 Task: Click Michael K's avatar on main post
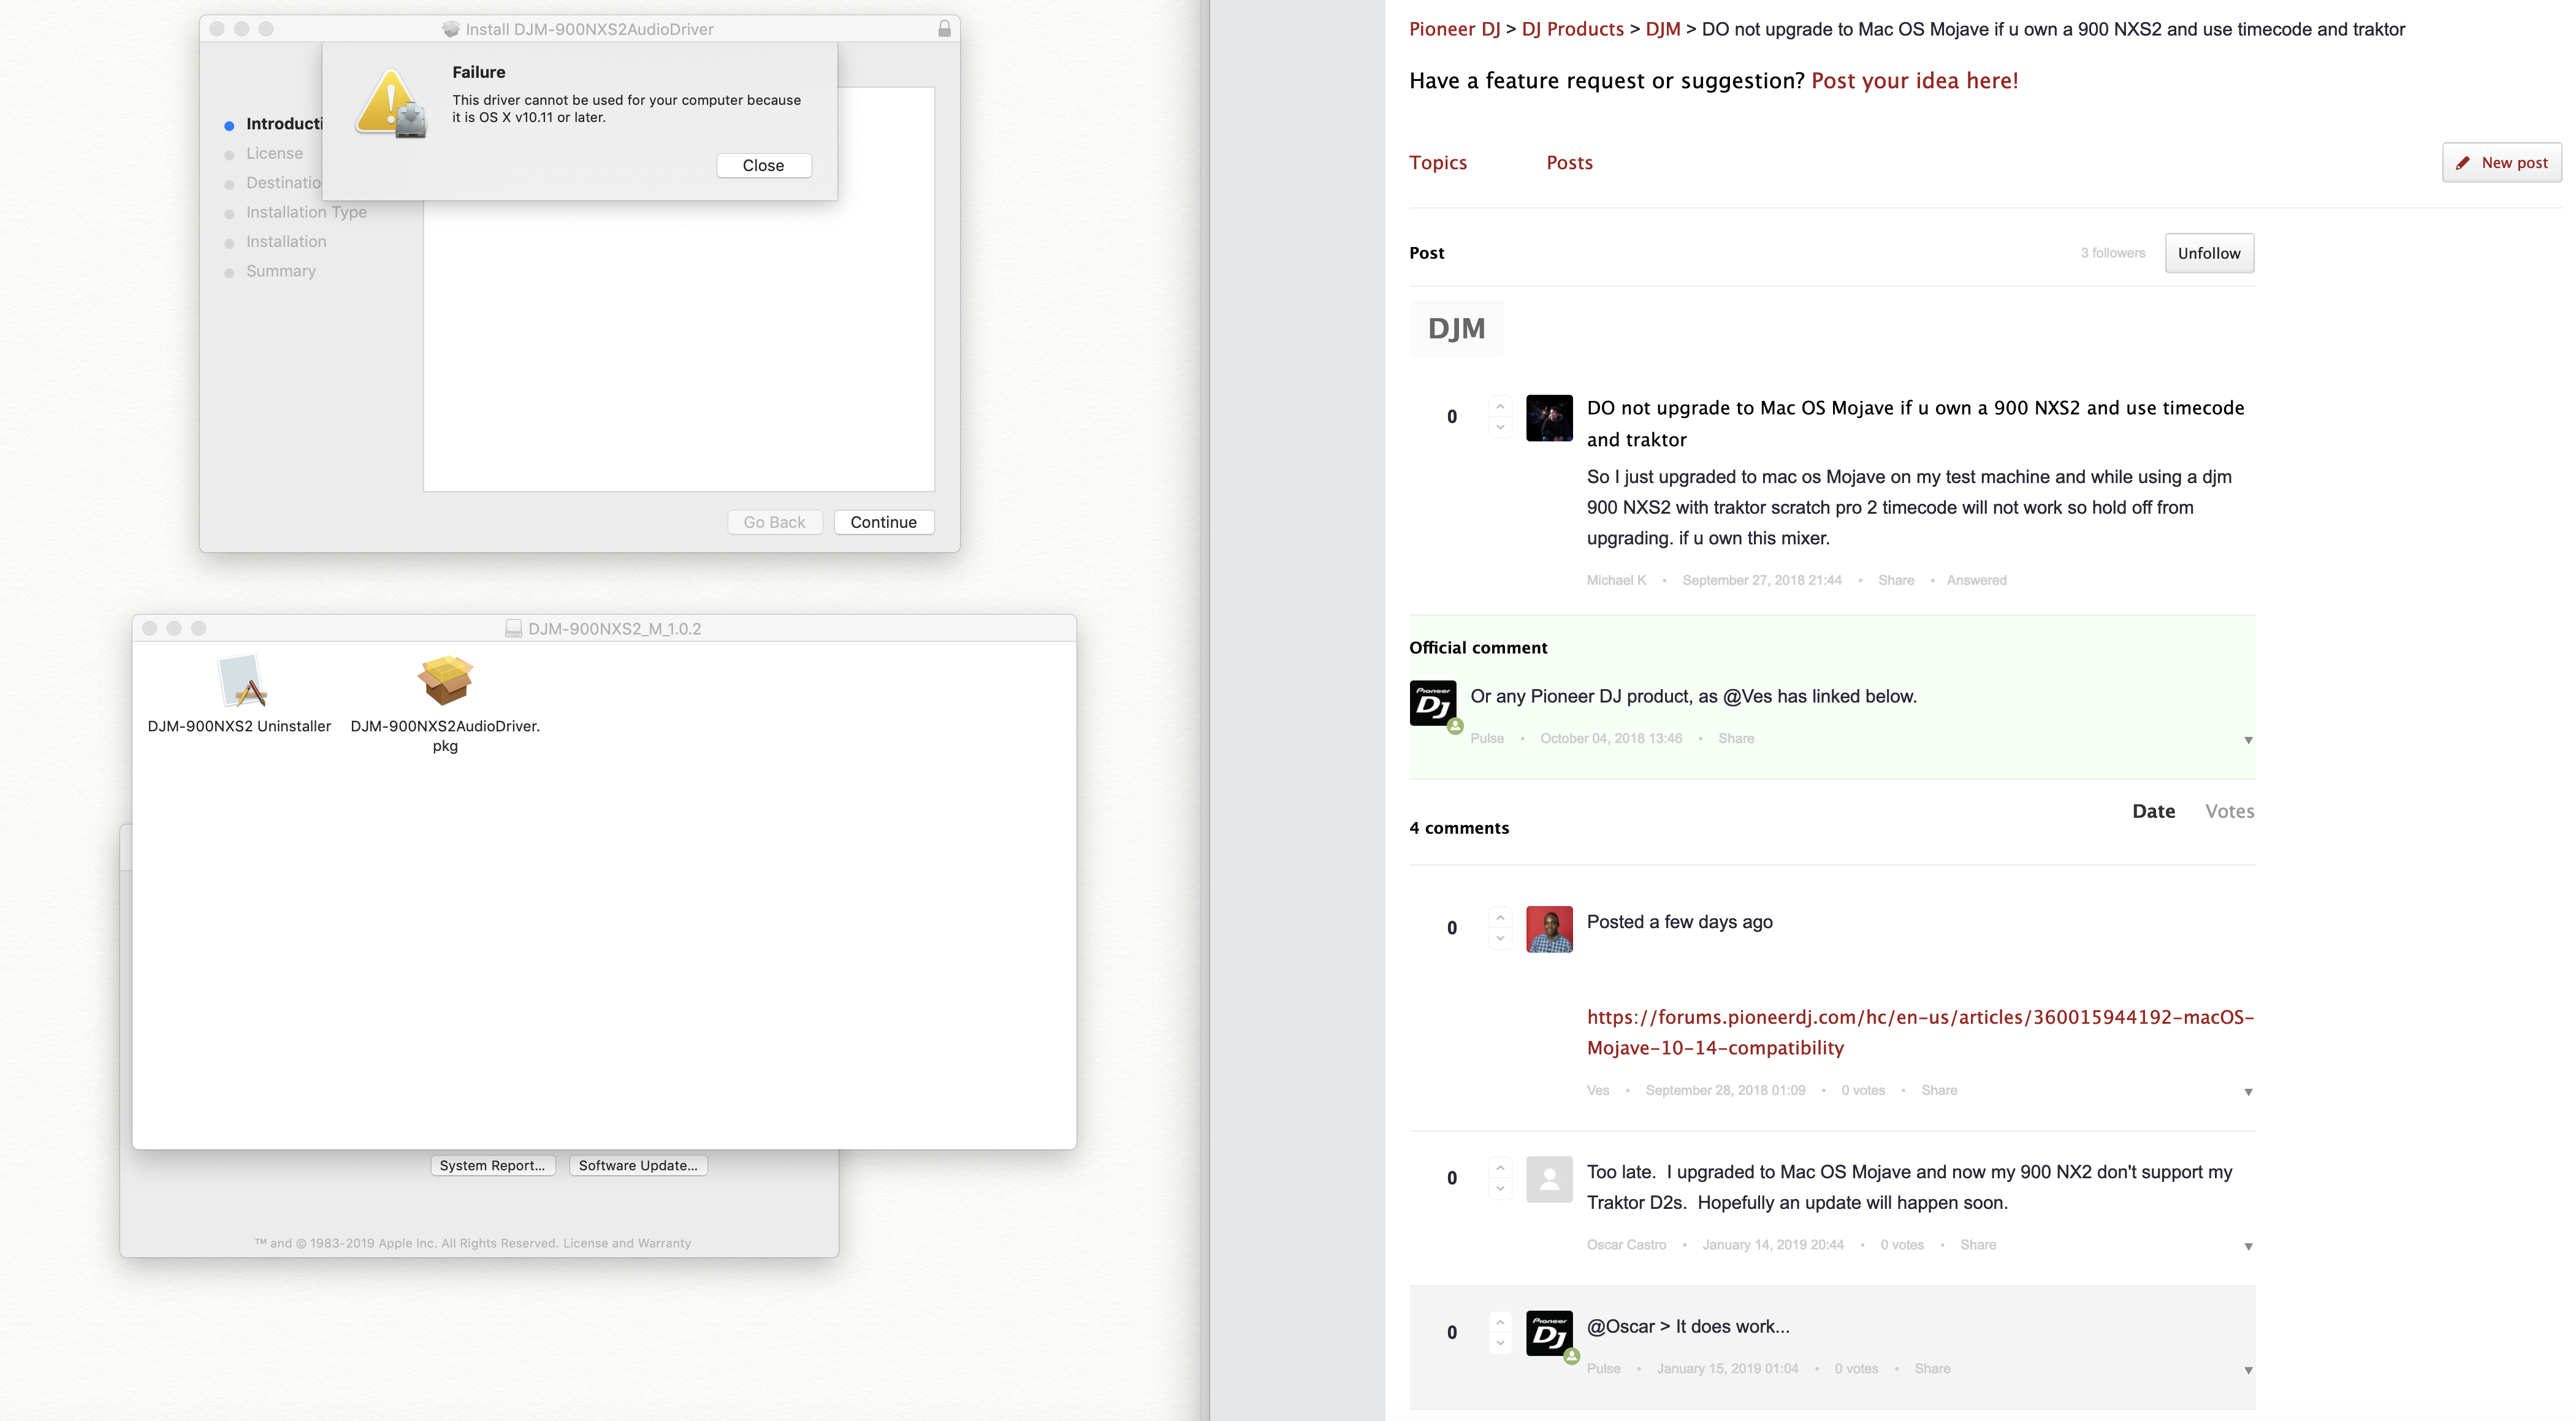tap(1549, 418)
